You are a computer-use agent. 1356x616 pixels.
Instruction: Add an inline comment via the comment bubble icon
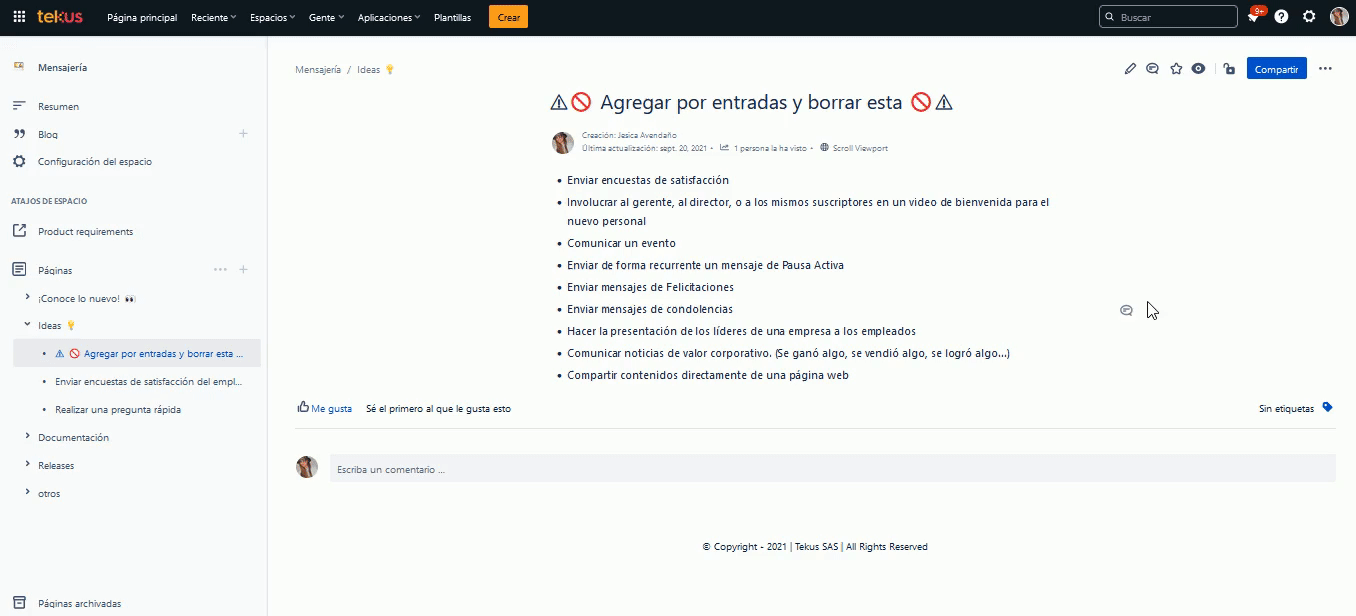(1152, 68)
